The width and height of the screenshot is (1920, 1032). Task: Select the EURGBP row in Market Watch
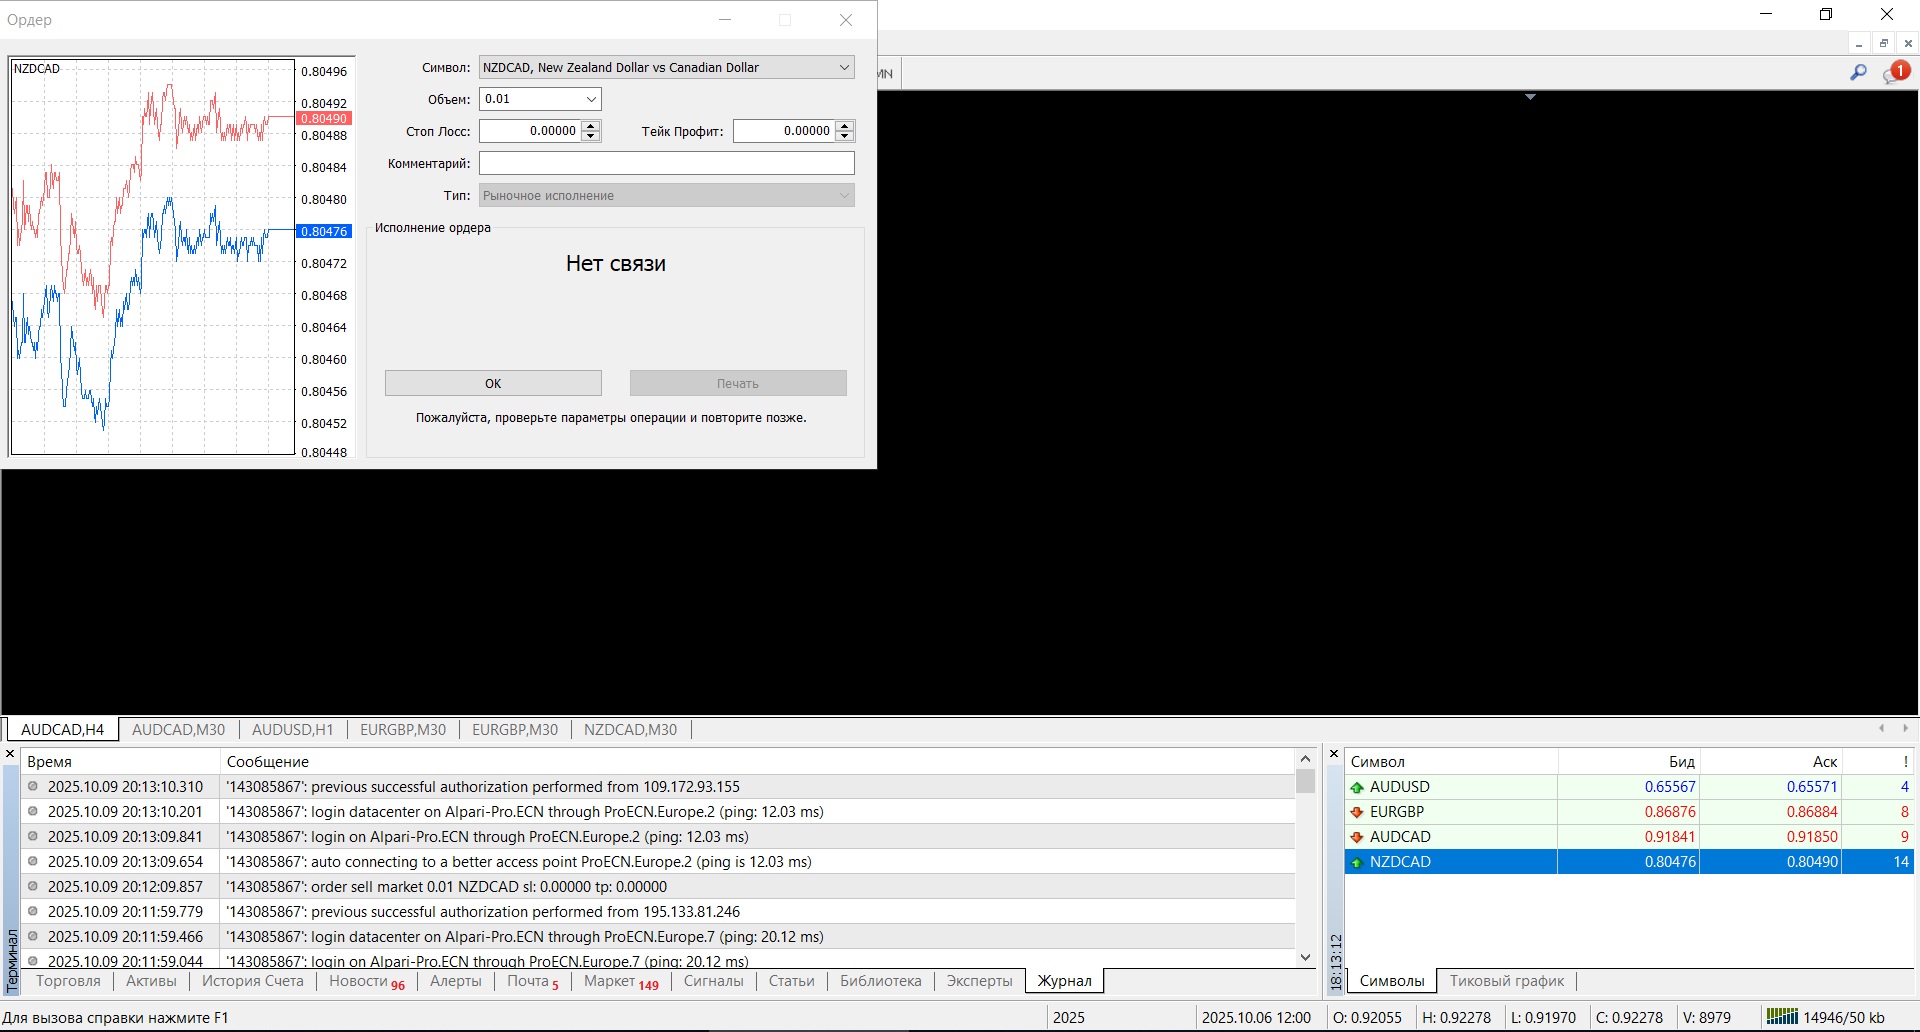1629,812
